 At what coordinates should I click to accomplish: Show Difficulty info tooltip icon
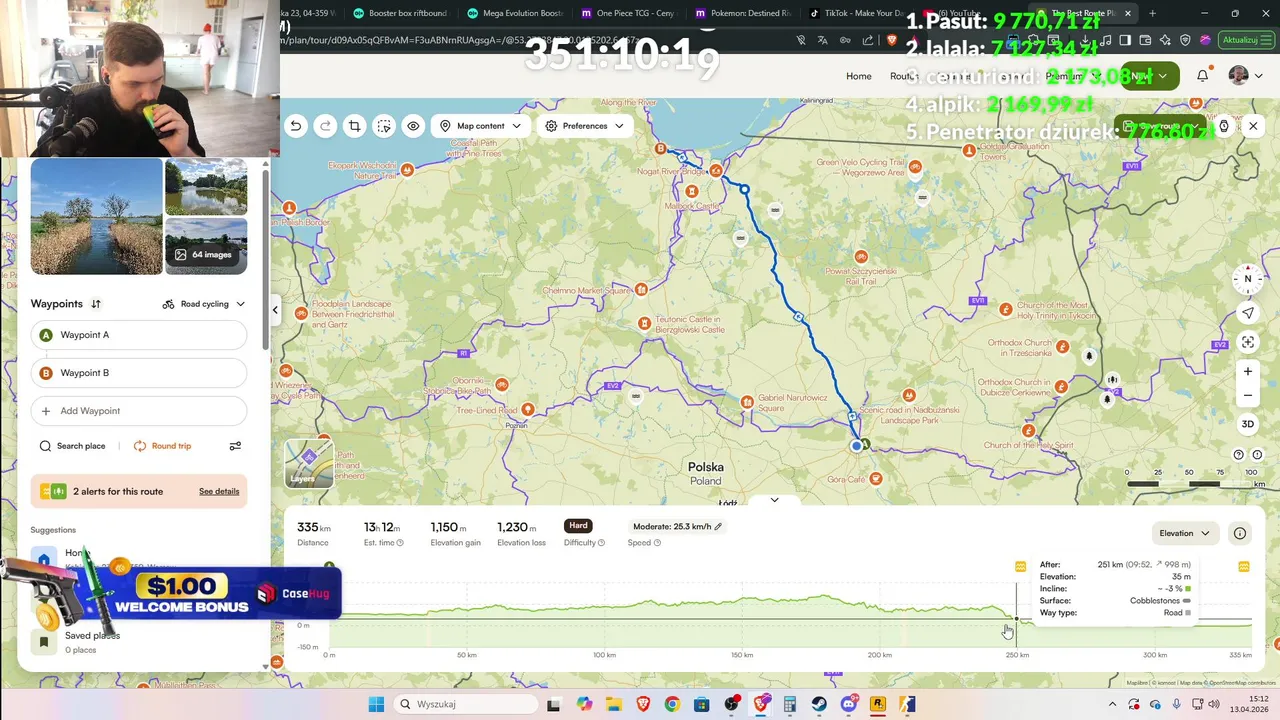(x=601, y=543)
